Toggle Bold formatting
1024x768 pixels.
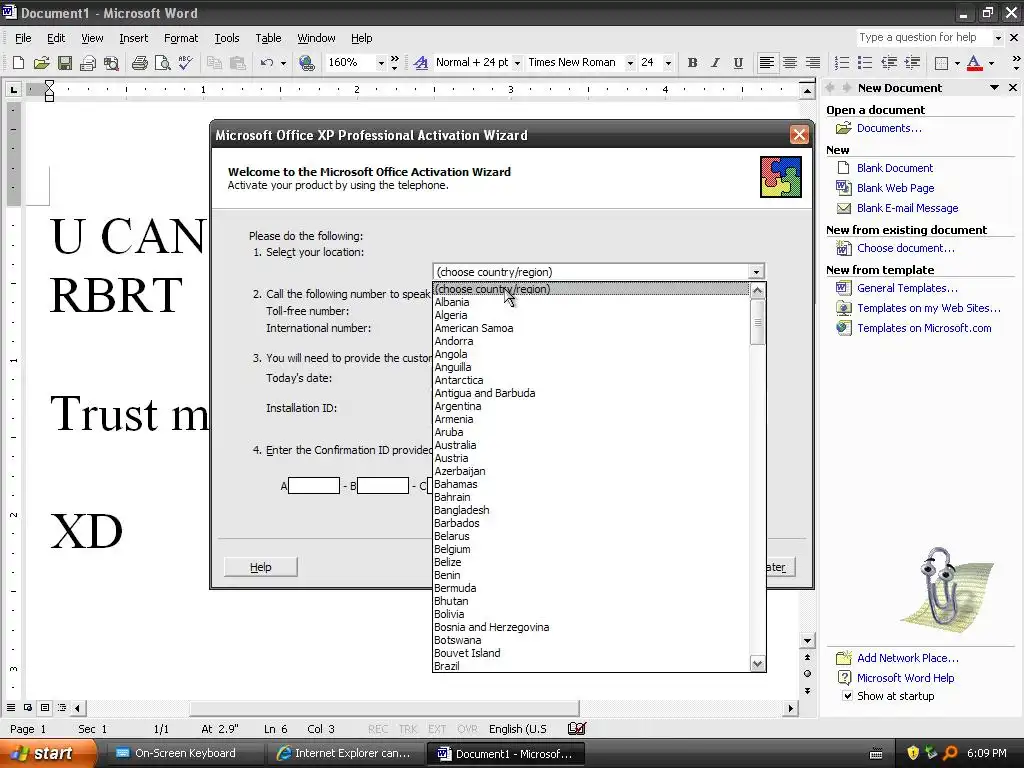692,63
